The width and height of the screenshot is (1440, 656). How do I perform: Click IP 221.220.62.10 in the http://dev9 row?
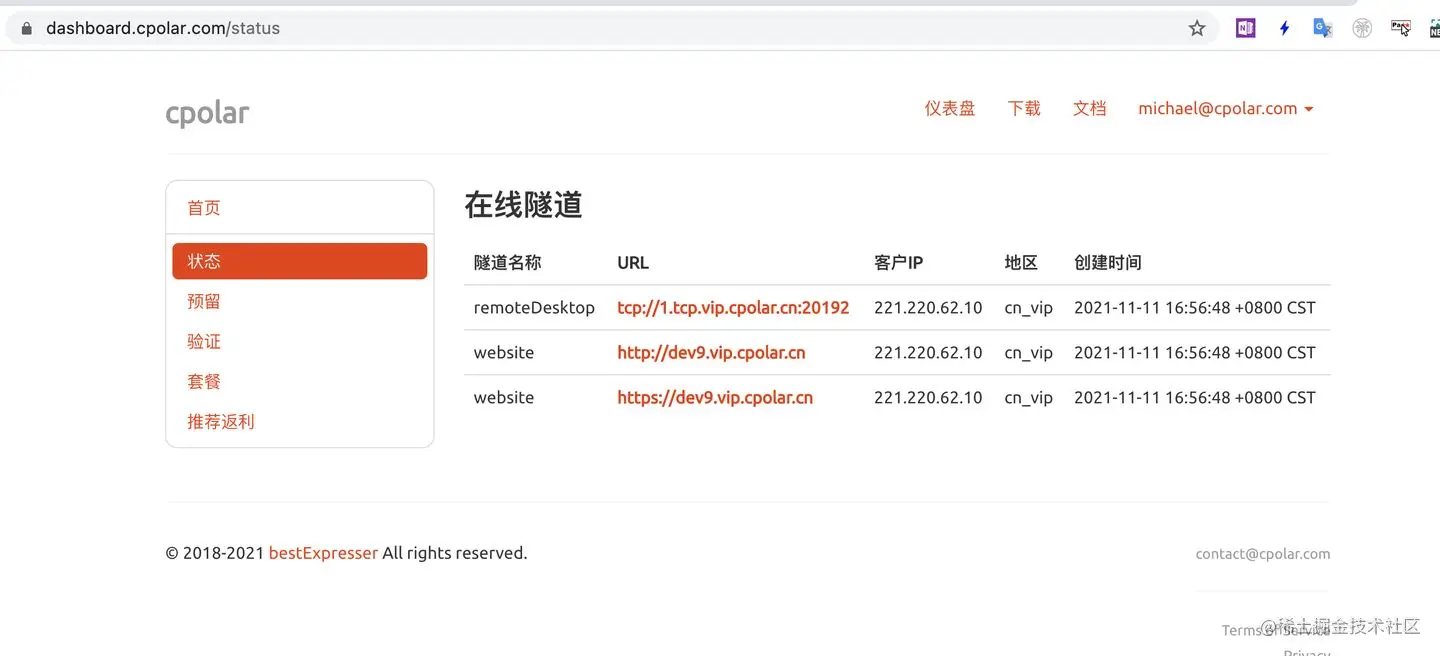click(928, 352)
